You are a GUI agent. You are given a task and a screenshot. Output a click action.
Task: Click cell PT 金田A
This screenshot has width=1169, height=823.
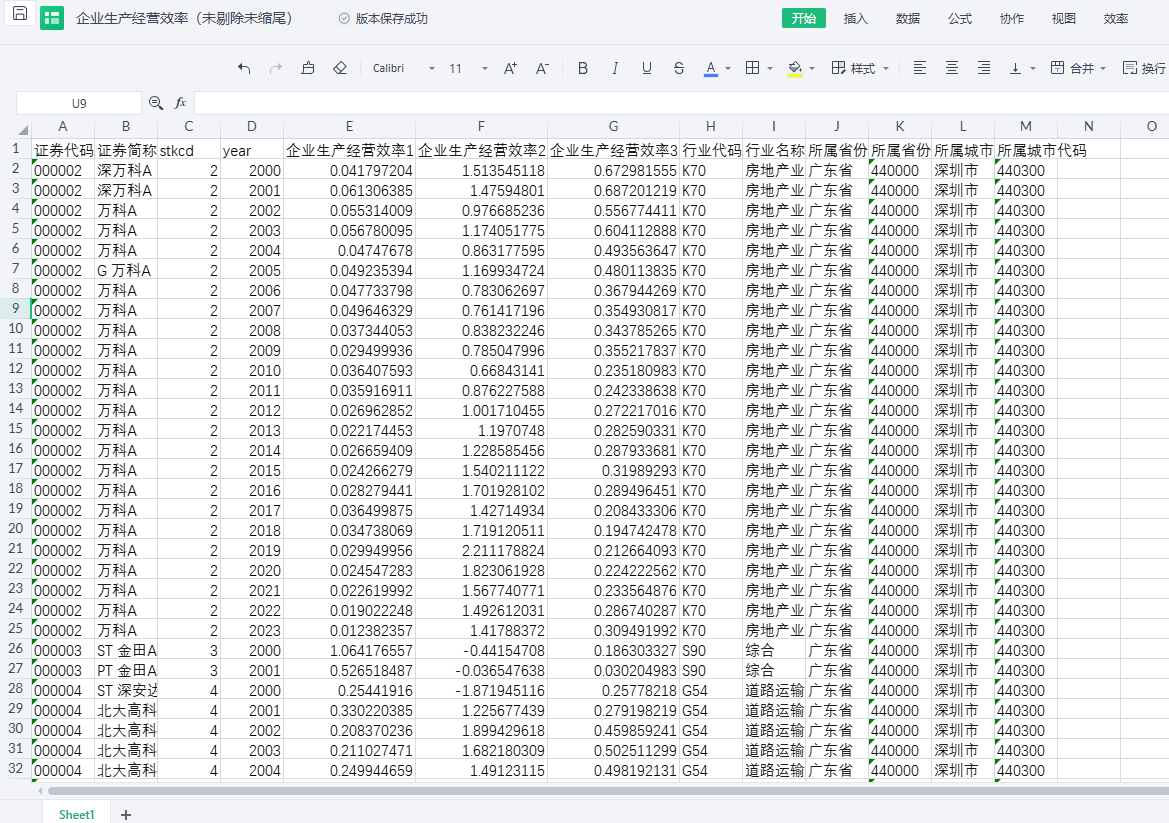pos(125,670)
